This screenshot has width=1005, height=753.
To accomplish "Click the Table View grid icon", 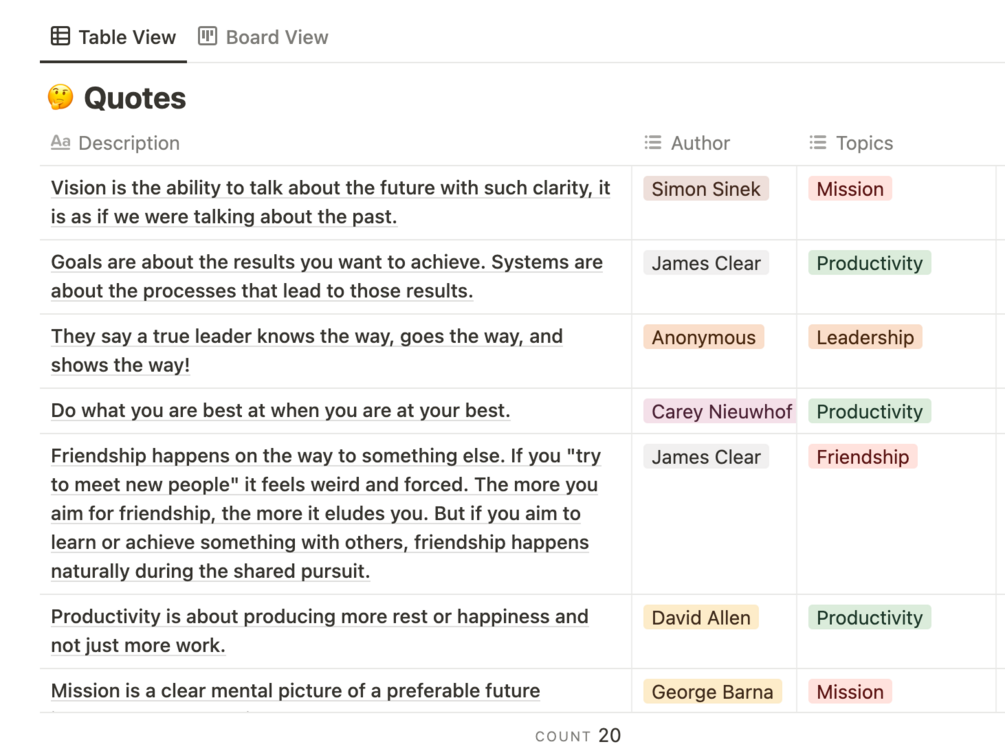I will [60, 36].
